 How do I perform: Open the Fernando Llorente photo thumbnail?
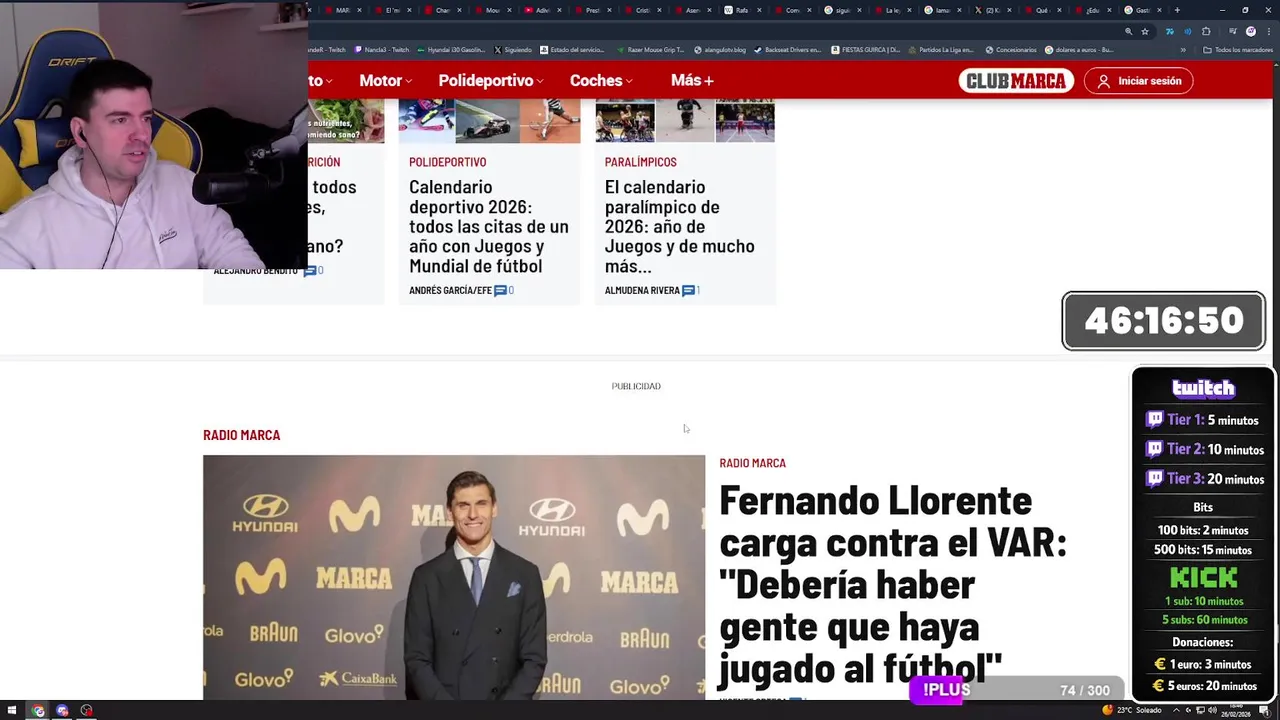click(x=454, y=577)
